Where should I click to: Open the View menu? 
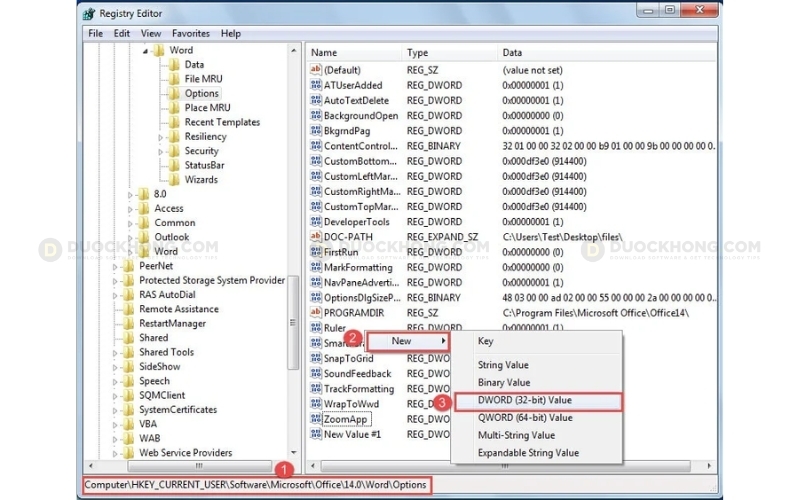(x=151, y=33)
